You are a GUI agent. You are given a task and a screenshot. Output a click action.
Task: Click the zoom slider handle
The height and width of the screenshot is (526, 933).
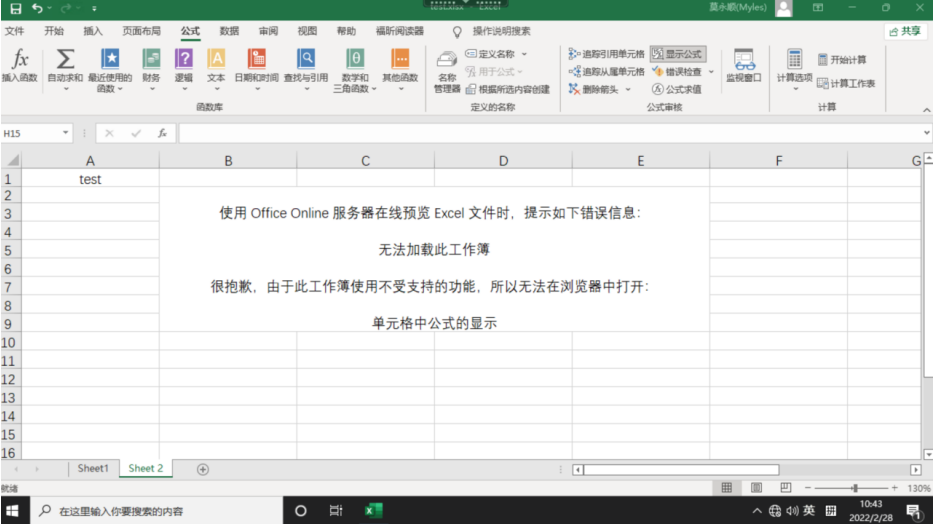(x=855, y=488)
